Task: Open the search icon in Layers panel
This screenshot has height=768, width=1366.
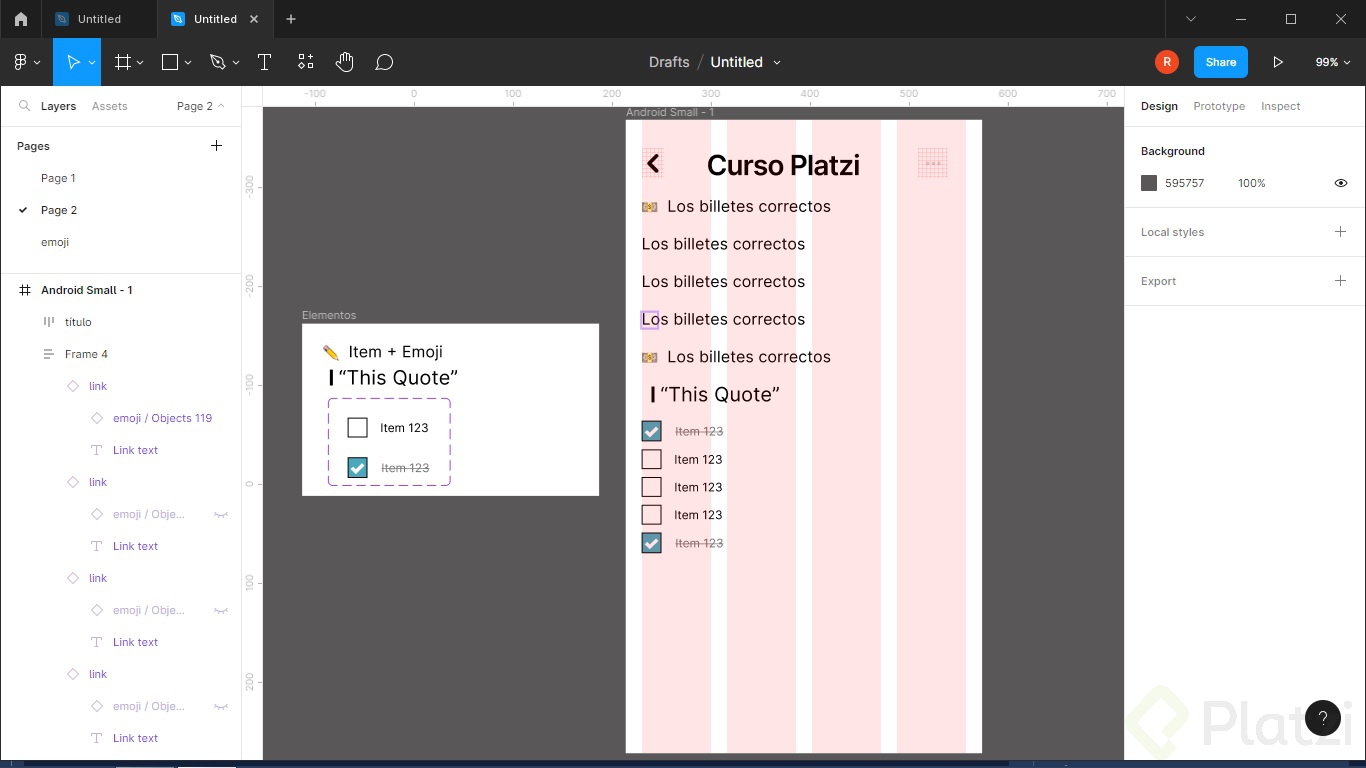Action: 24,106
